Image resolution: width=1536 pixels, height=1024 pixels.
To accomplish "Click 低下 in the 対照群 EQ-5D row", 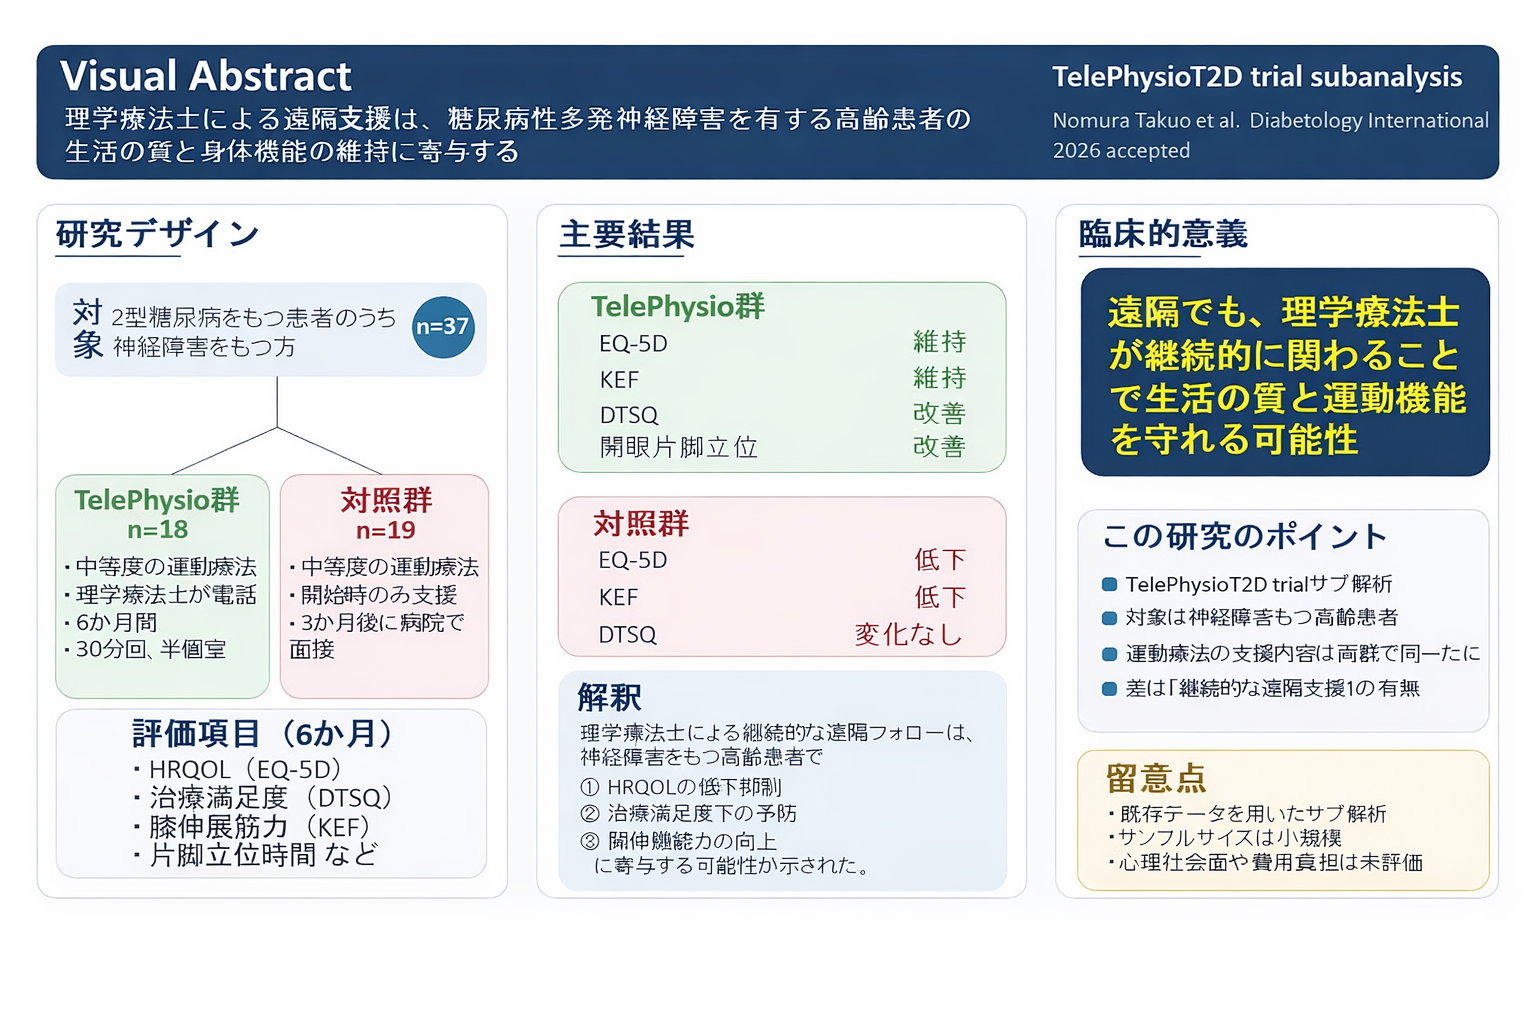I will coord(939,559).
